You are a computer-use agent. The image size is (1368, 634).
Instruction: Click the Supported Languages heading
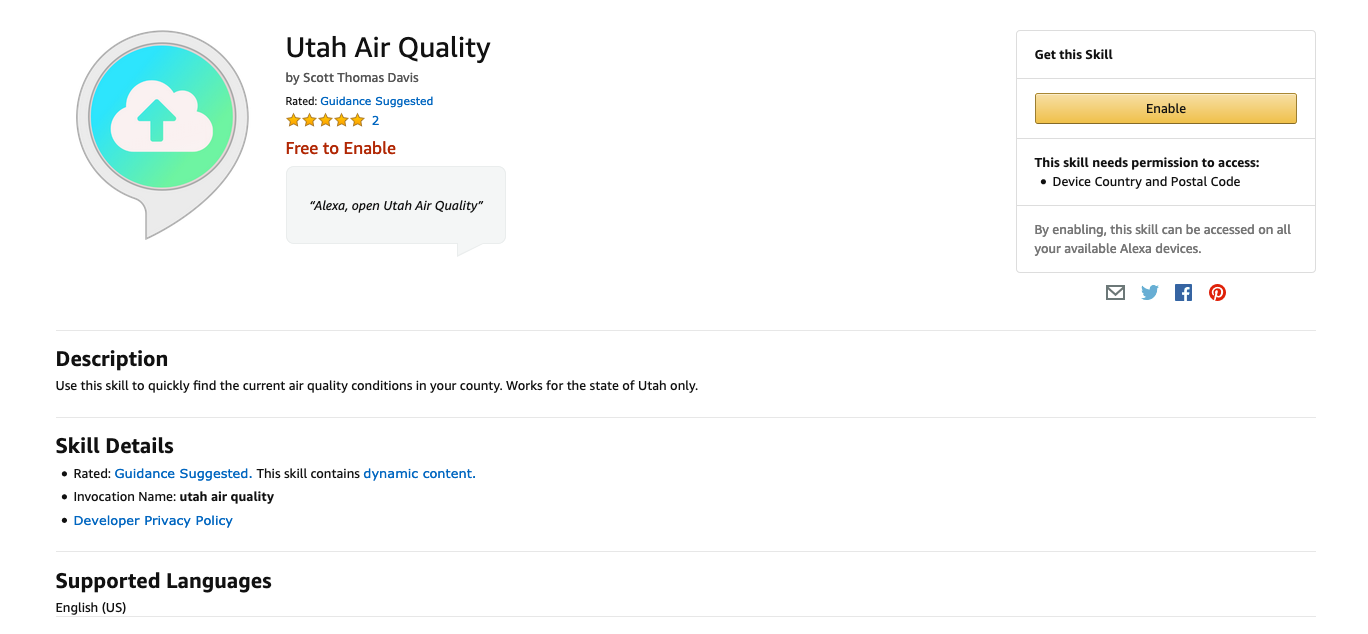click(164, 581)
